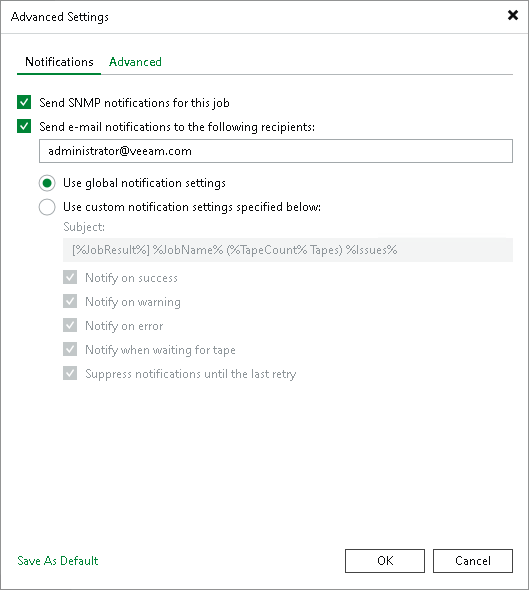Screen dimensions: 529x590
Task: Click the Subject text field
Action: tap(288, 250)
